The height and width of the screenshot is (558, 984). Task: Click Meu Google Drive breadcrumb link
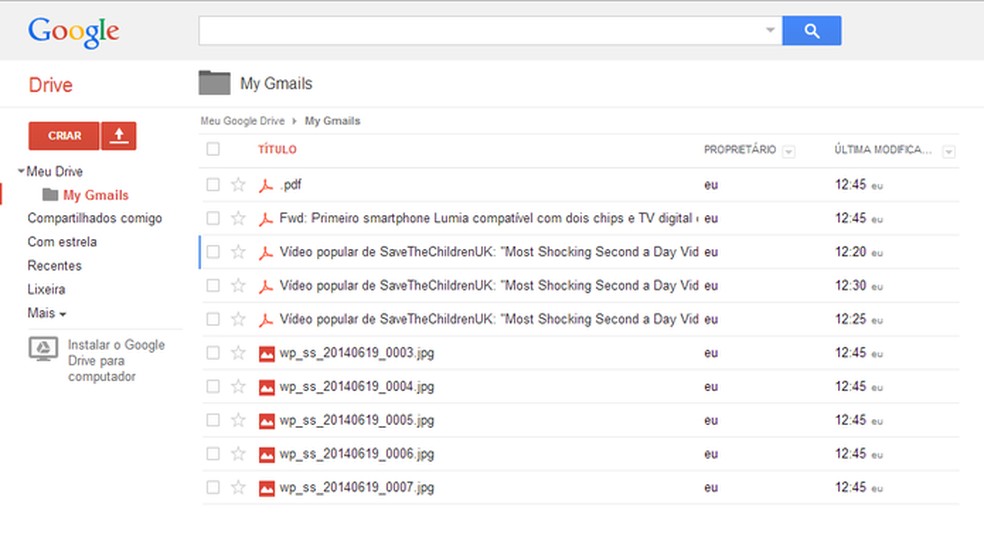pyautogui.click(x=242, y=121)
